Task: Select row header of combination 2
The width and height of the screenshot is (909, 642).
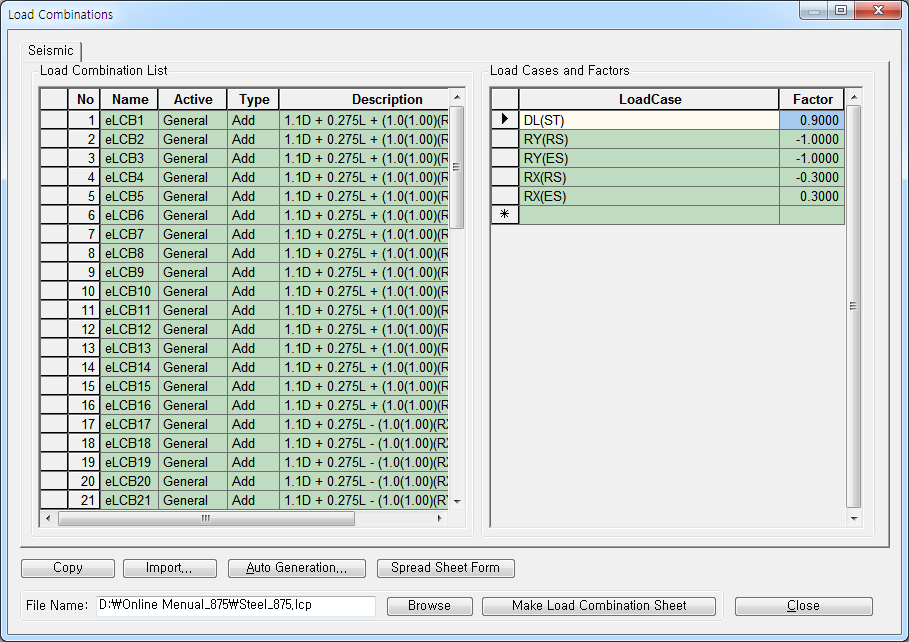Action: (54, 139)
